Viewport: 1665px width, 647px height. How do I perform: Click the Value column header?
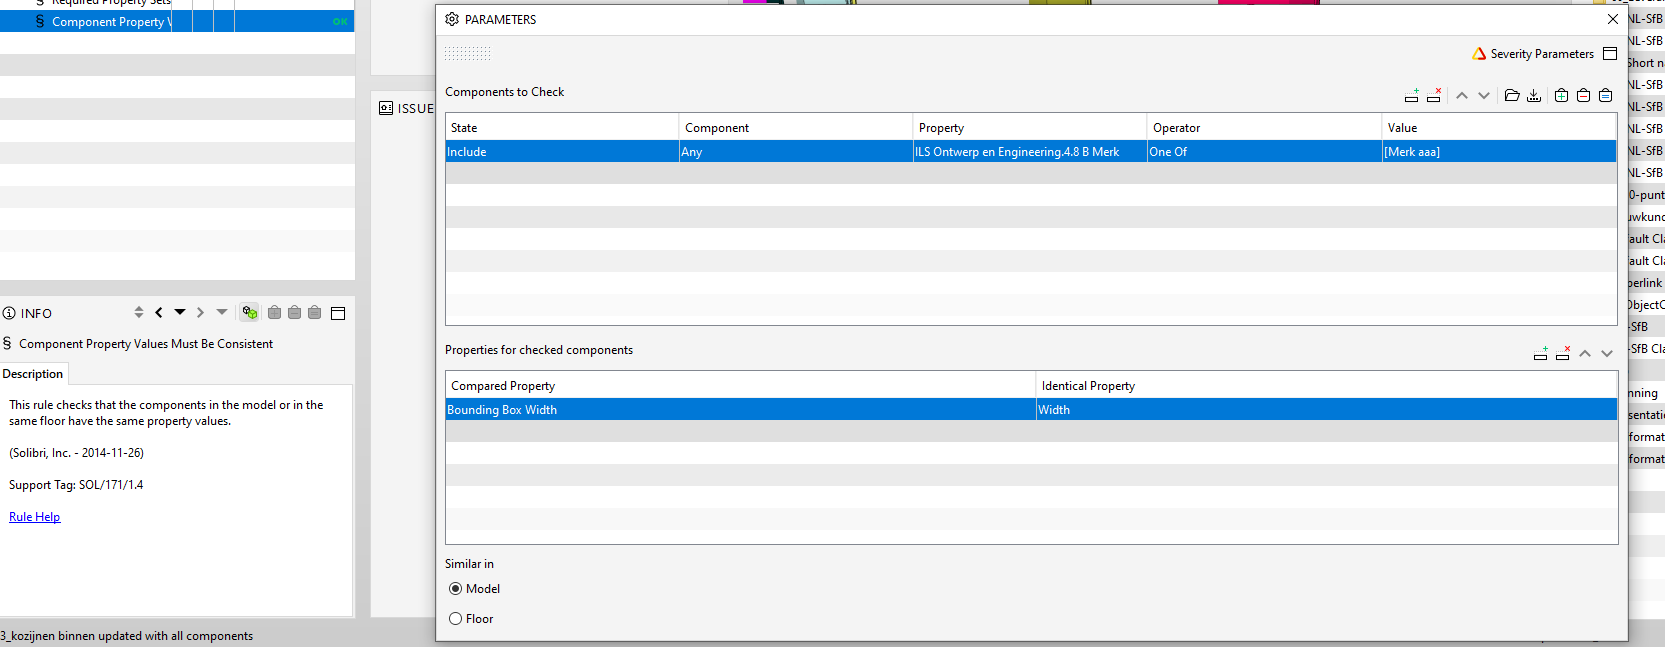[x=1499, y=128]
